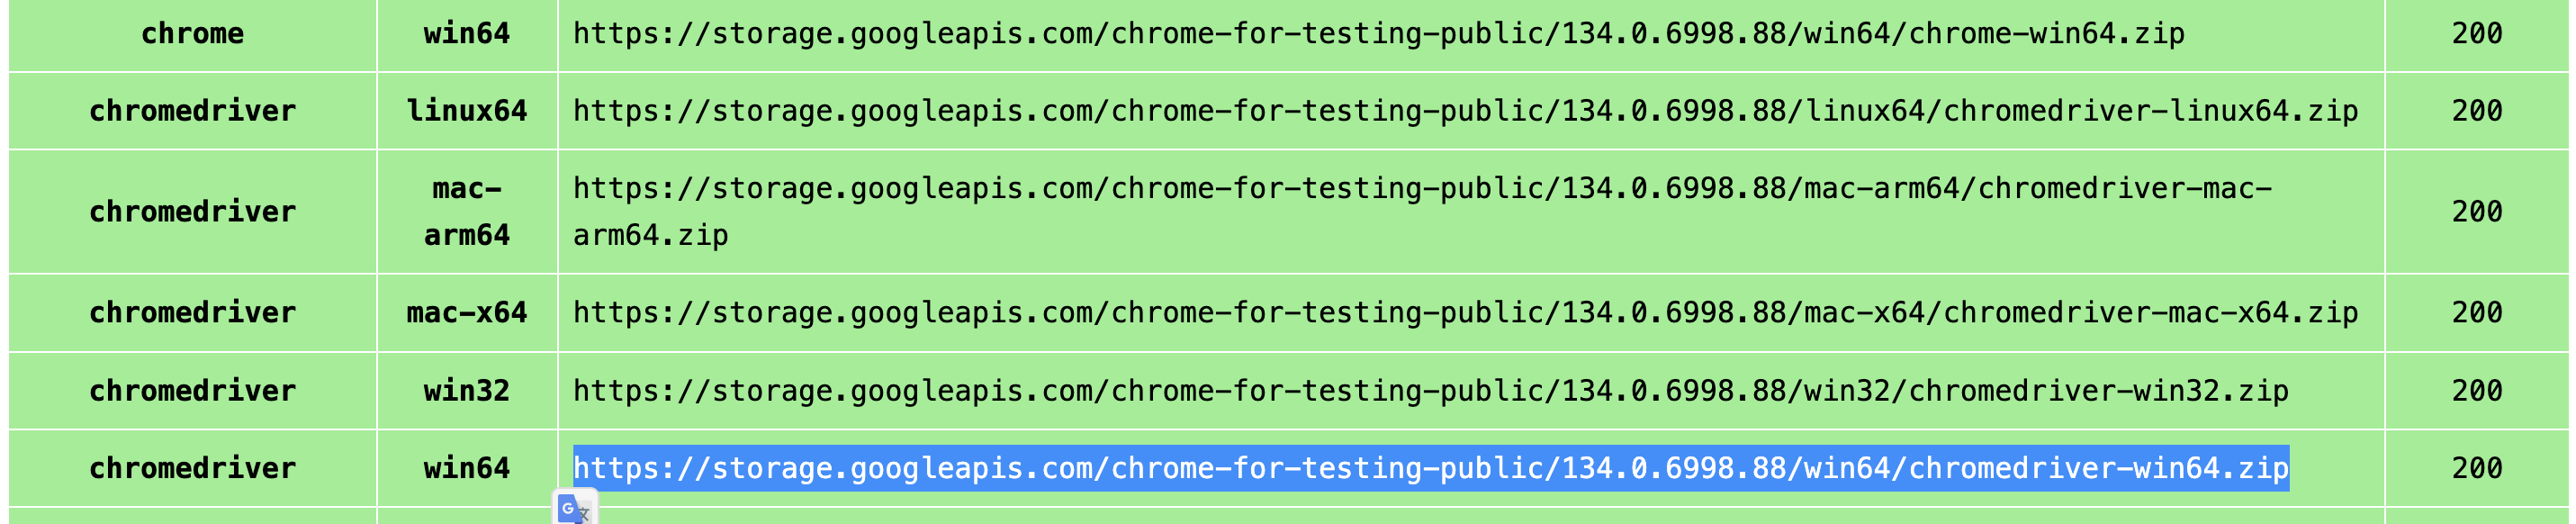The width and height of the screenshot is (2576, 524).
Task: Click the highlighted chromedriver win64 zip URL
Action: coord(1430,468)
